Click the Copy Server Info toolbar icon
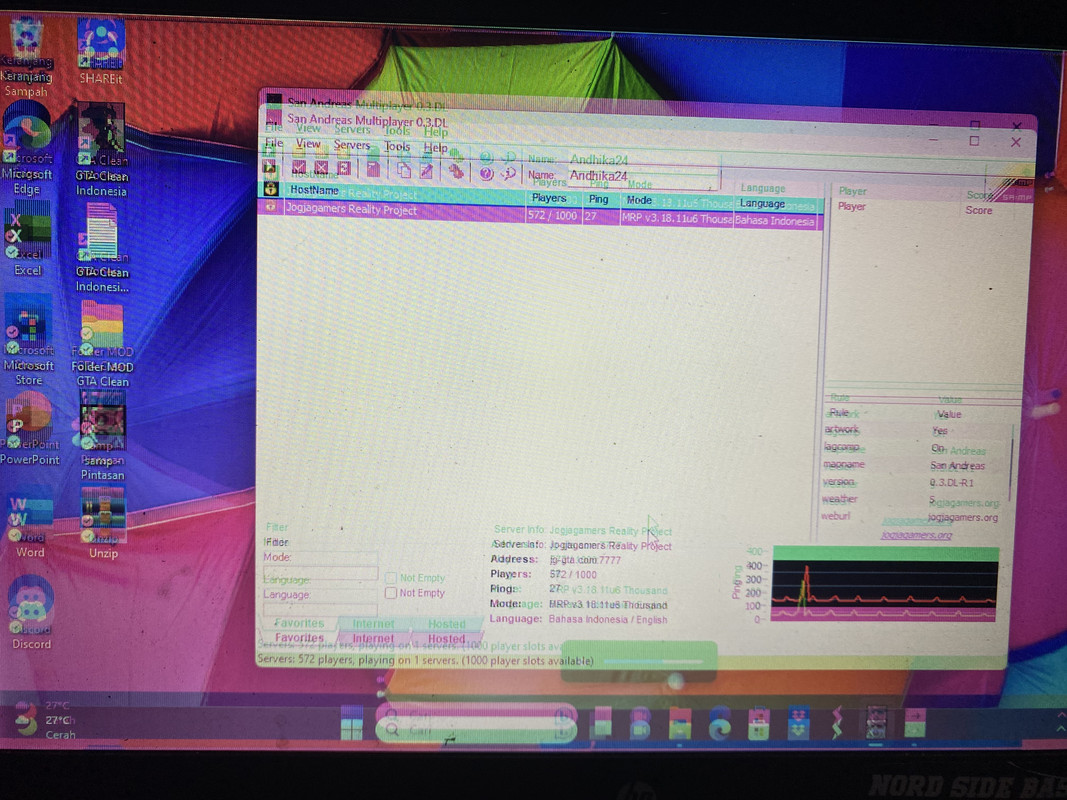 [x=404, y=169]
